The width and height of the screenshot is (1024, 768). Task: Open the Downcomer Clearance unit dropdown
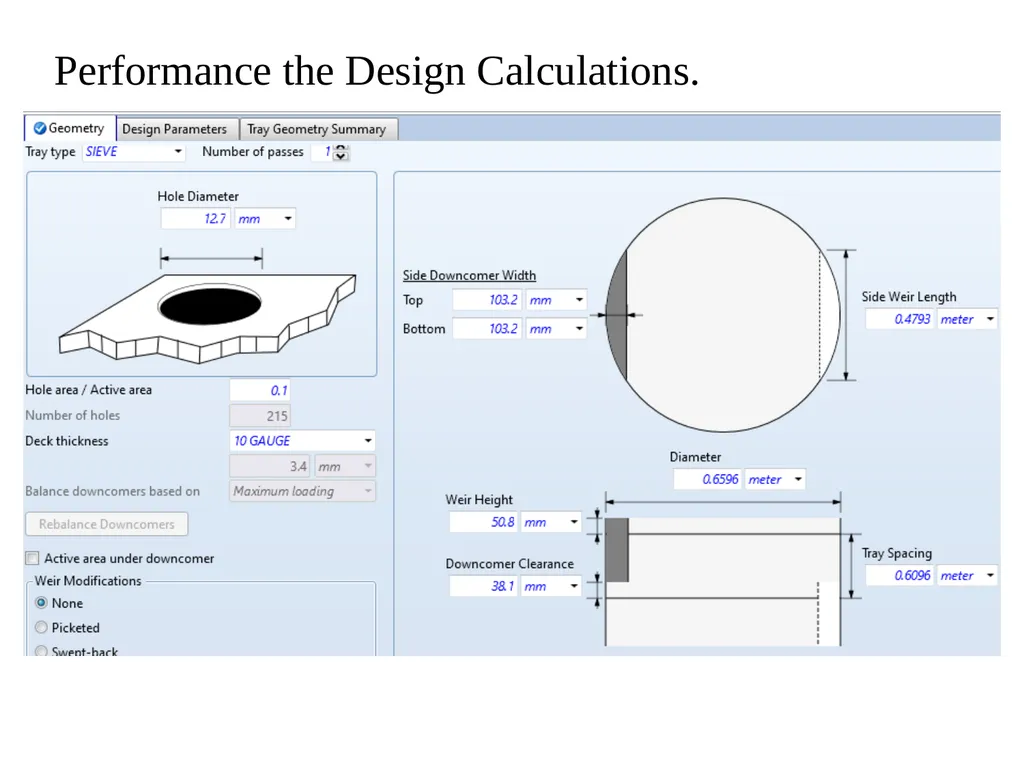pyautogui.click(x=551, y=586)
